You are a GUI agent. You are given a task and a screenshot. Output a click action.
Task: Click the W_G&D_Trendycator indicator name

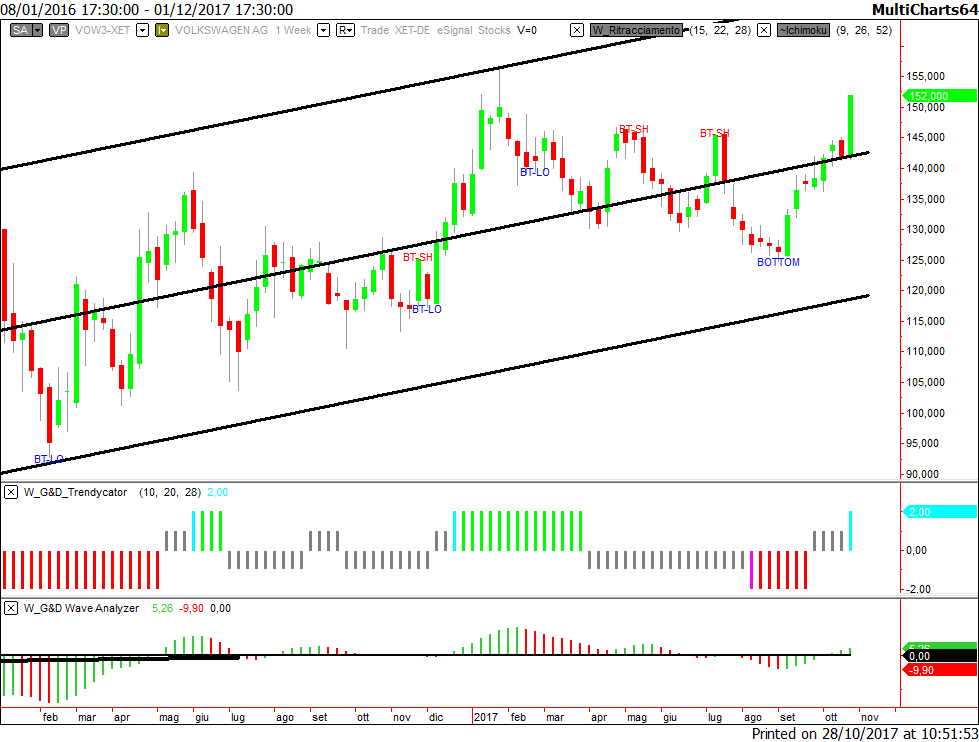pos(76,492)
